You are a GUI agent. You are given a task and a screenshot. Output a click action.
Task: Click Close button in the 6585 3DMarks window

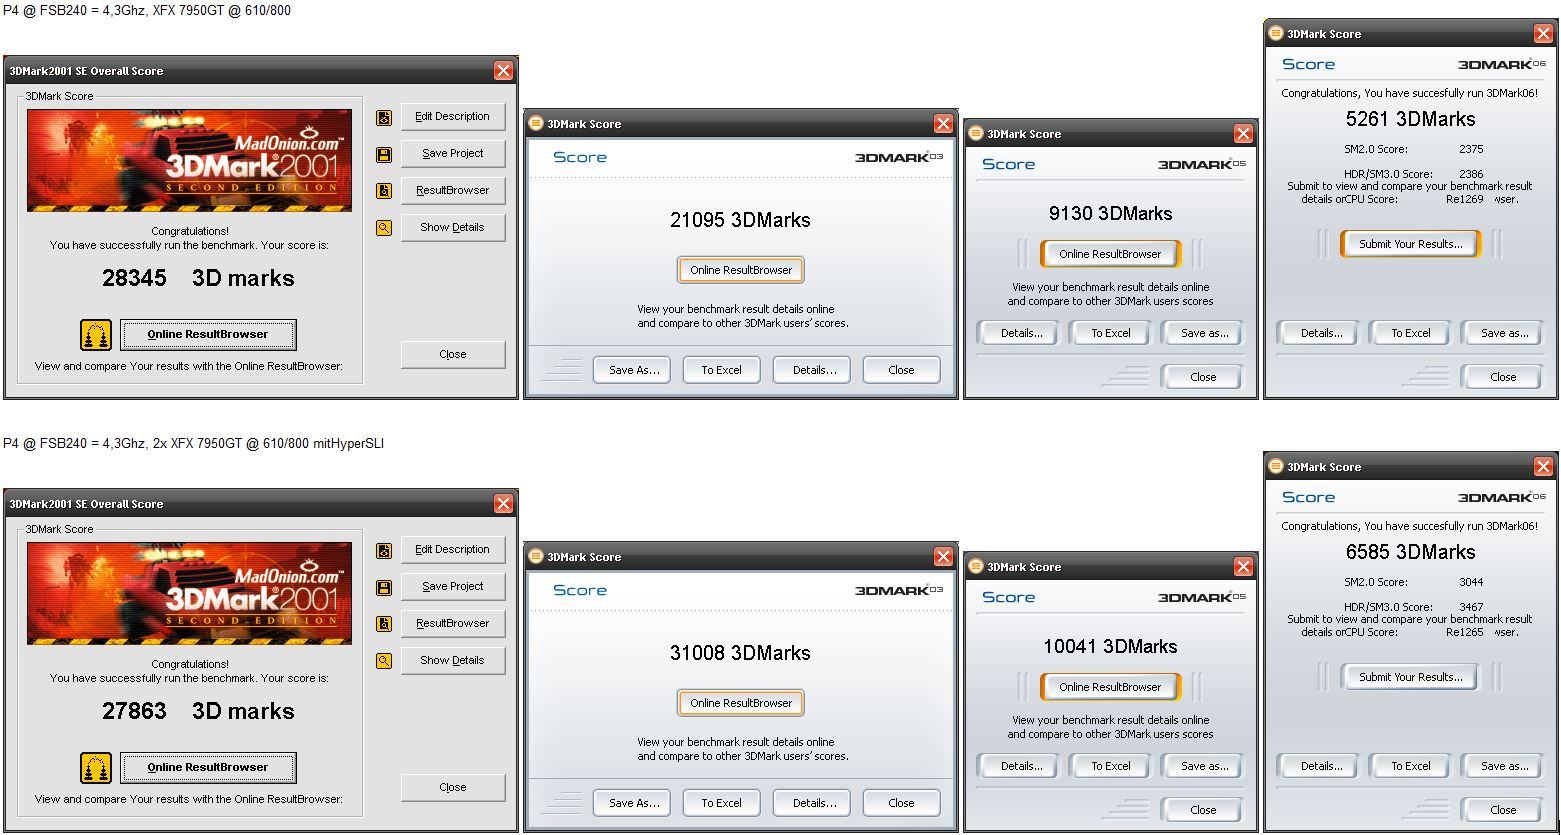(x=1503, y=810)
